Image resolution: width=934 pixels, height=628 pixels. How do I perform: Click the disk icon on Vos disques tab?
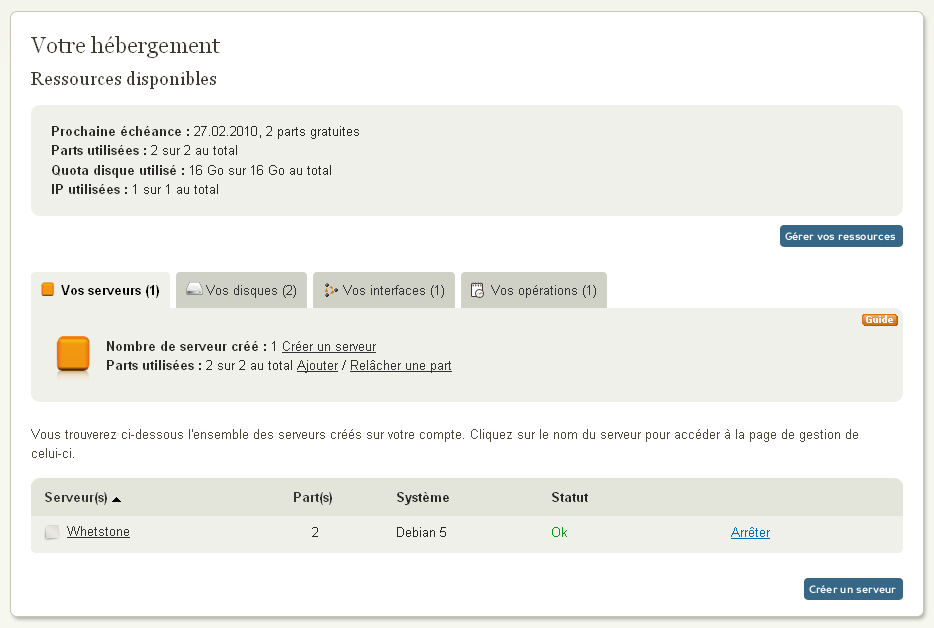coord(194,290)
